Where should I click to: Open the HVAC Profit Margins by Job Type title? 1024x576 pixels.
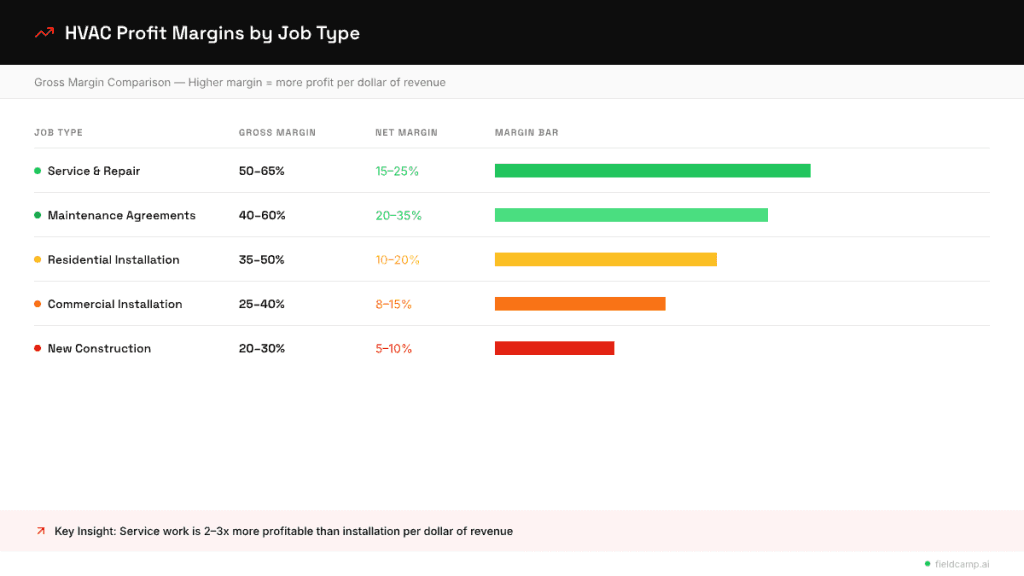[x=212, y=32]
